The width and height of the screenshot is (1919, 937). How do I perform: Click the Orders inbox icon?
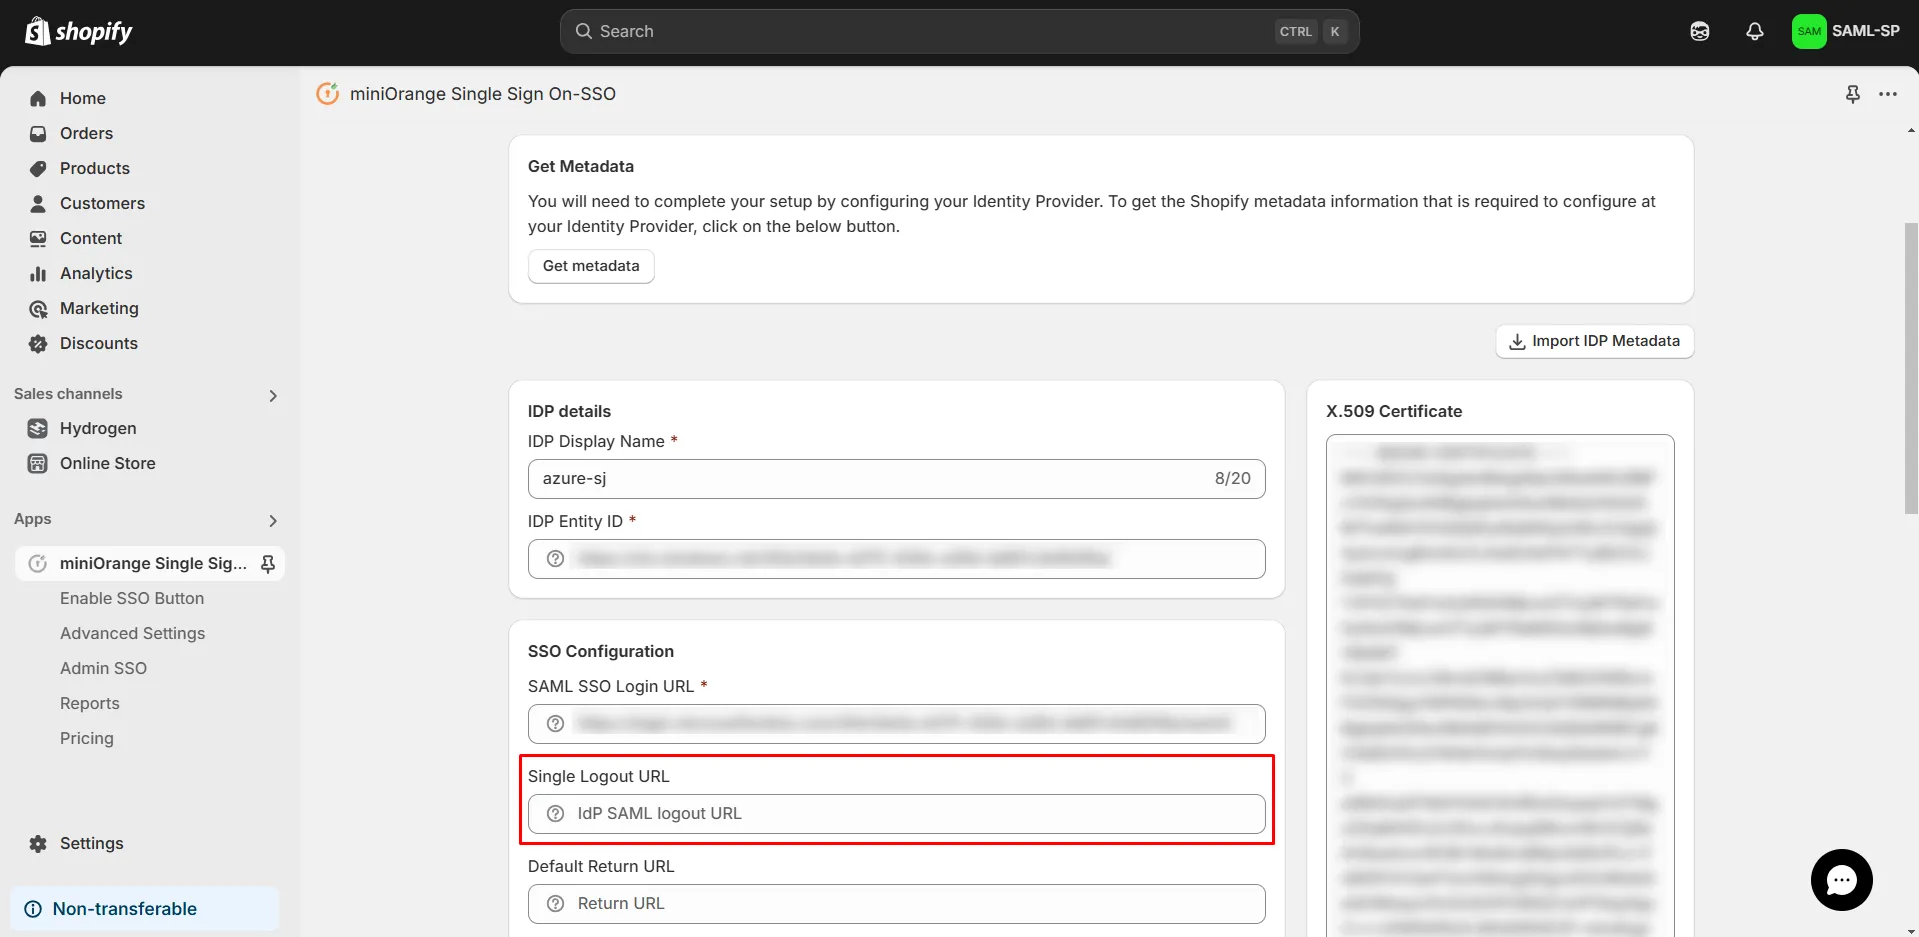[x=38, y=133]
